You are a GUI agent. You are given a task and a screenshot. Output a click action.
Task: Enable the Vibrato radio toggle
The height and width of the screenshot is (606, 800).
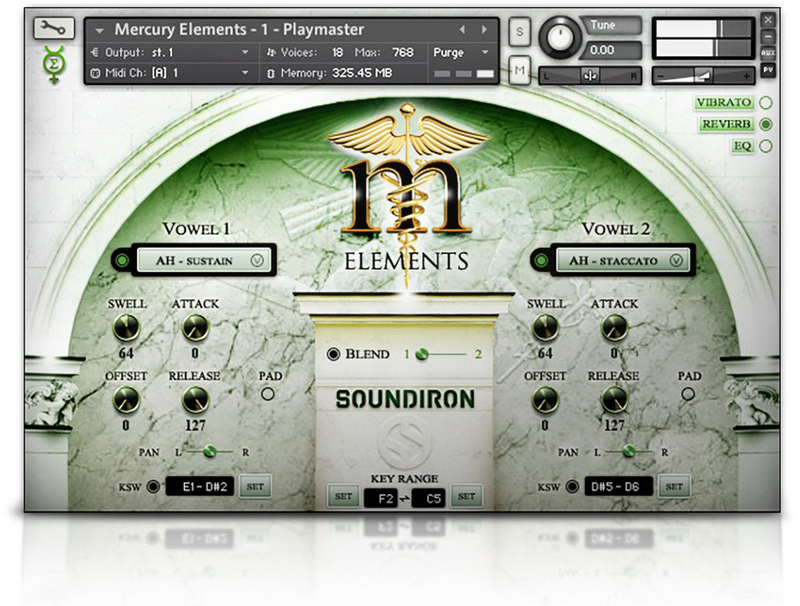766,103
